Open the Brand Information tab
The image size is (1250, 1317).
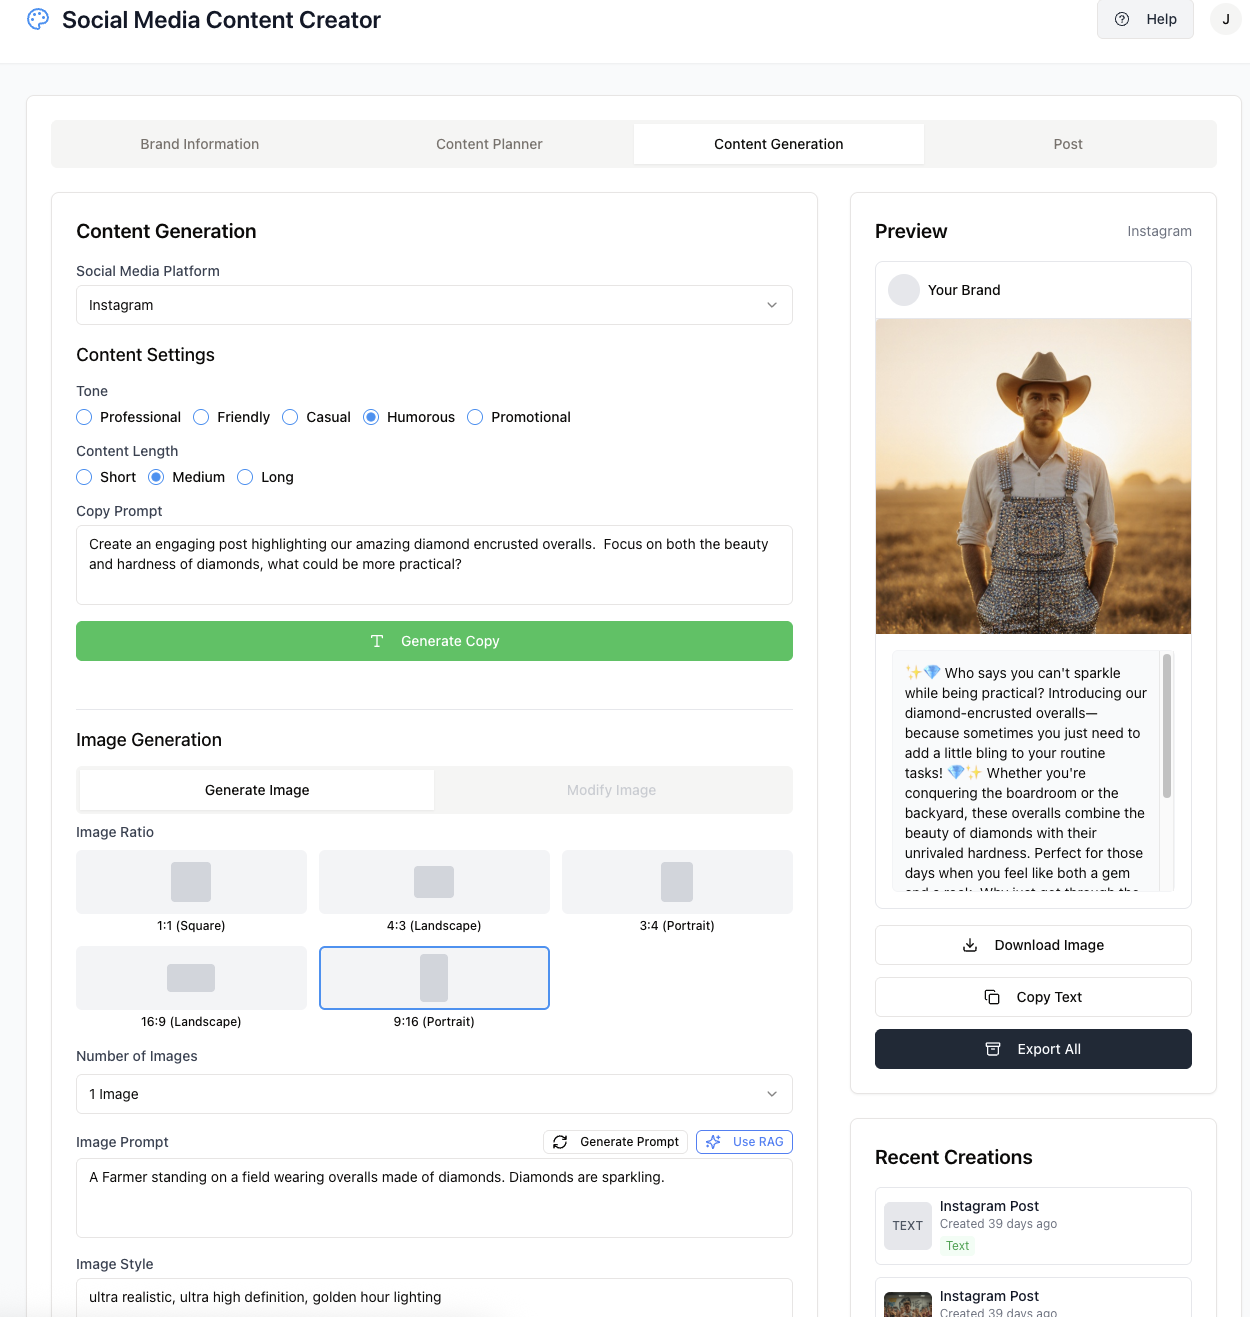(199, 144)
